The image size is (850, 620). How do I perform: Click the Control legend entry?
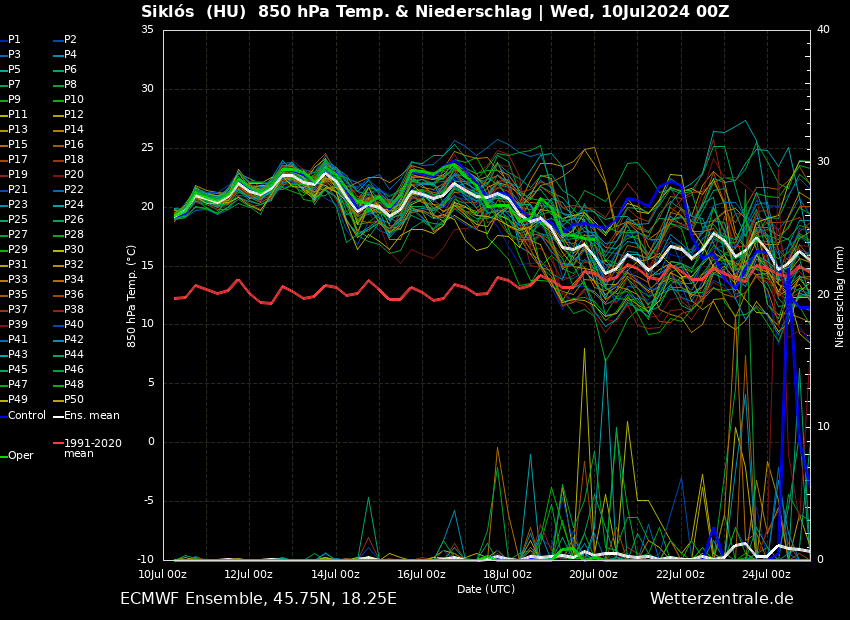tap(27, 415)
